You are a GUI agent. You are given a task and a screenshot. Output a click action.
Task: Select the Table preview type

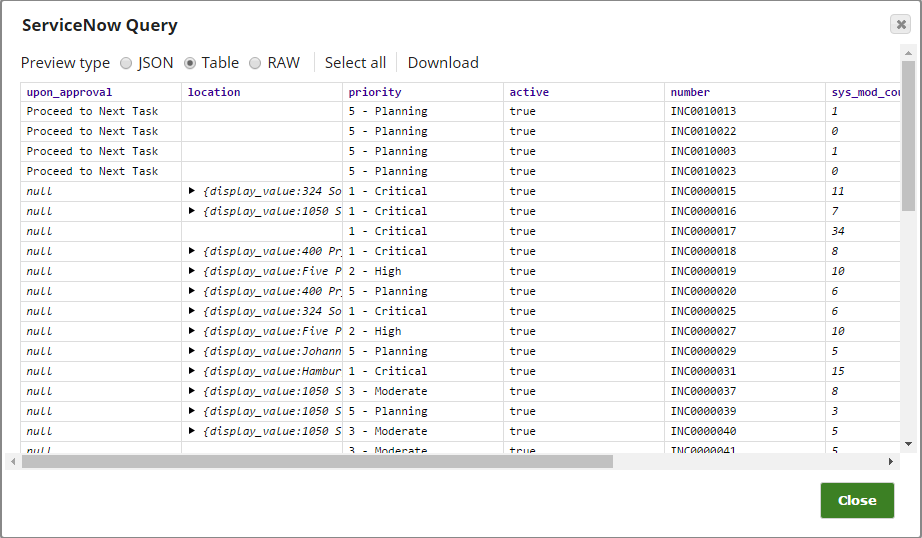[189, 63]
